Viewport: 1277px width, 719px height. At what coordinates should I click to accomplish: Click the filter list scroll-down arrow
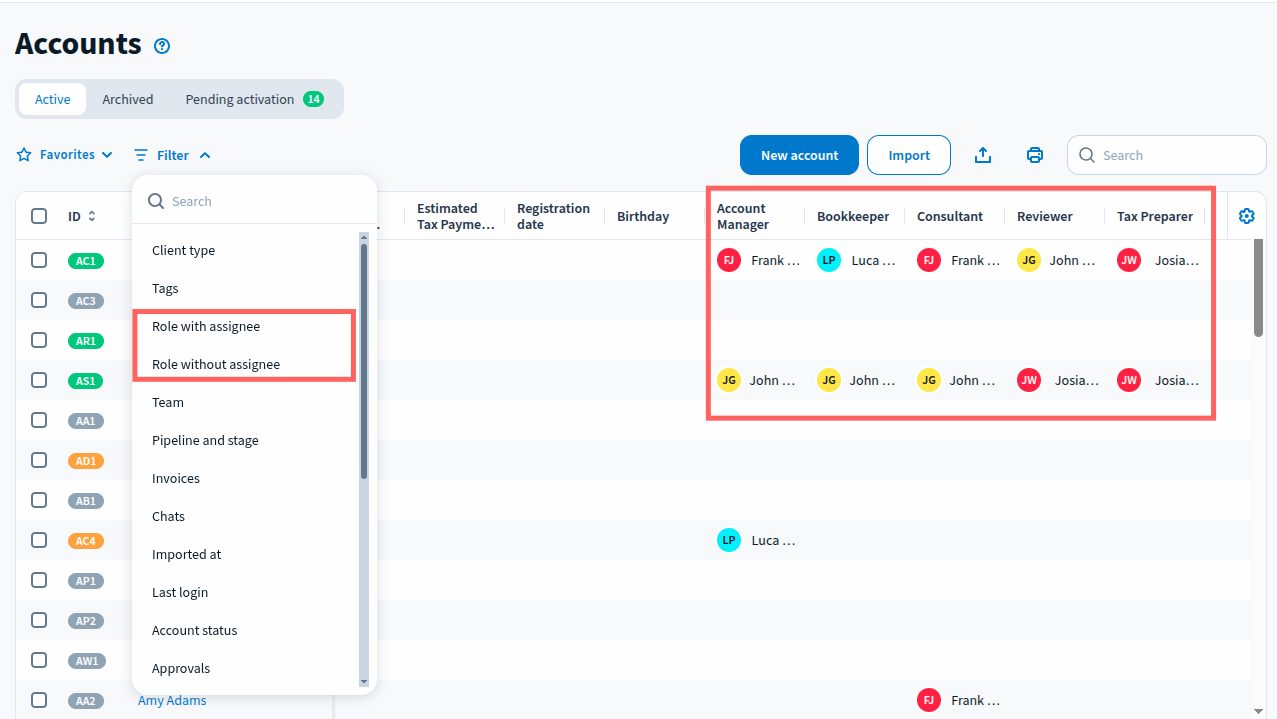pos(363,681)
